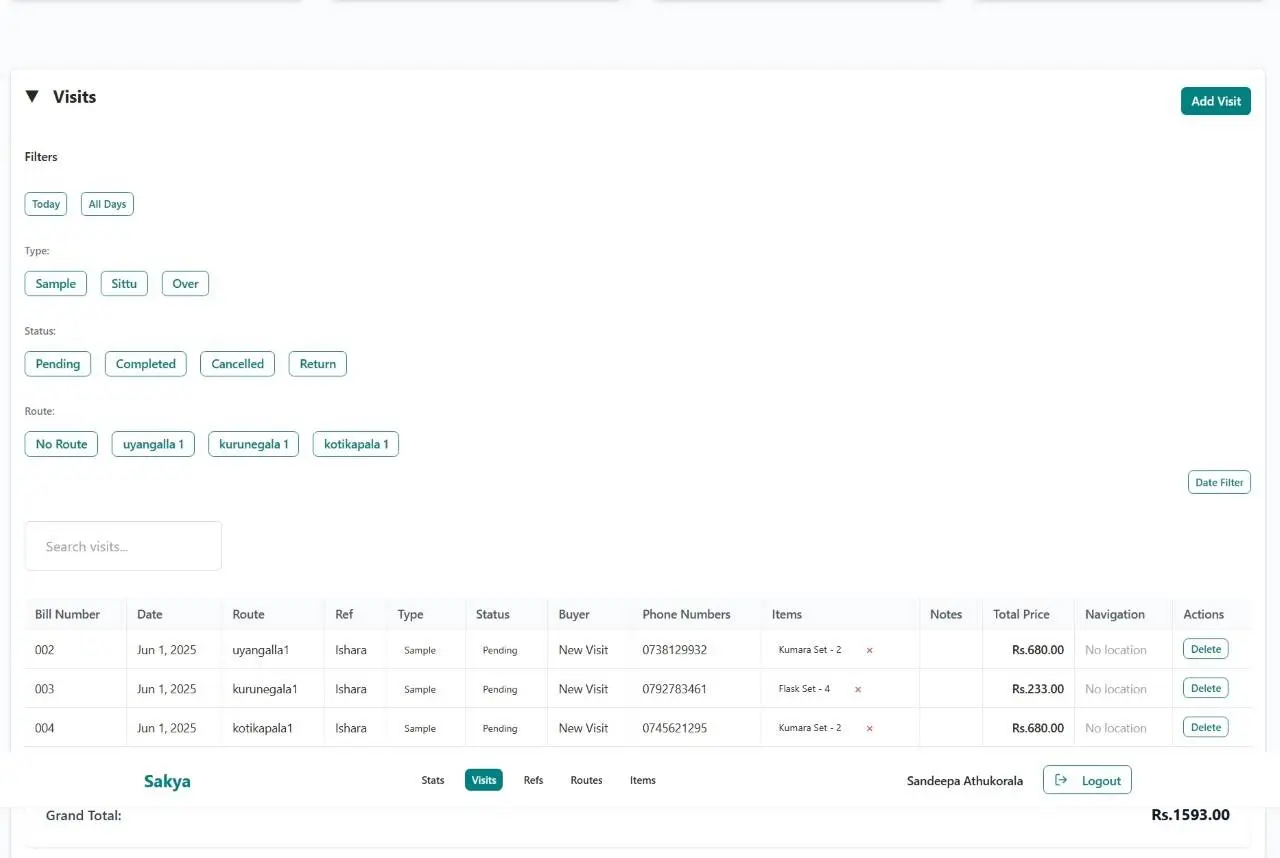Remove Kumara Set item from bill 002
The width and height of the screenshot is (1280, 858).
[869, 650]
